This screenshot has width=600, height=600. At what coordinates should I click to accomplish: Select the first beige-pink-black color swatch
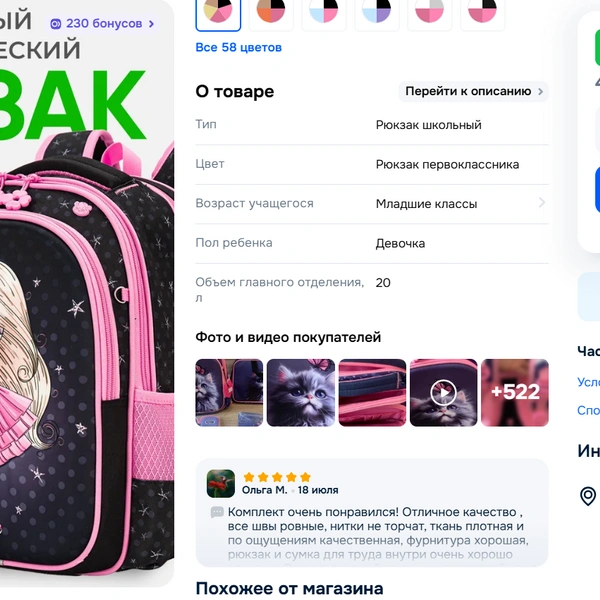[218, 13]
